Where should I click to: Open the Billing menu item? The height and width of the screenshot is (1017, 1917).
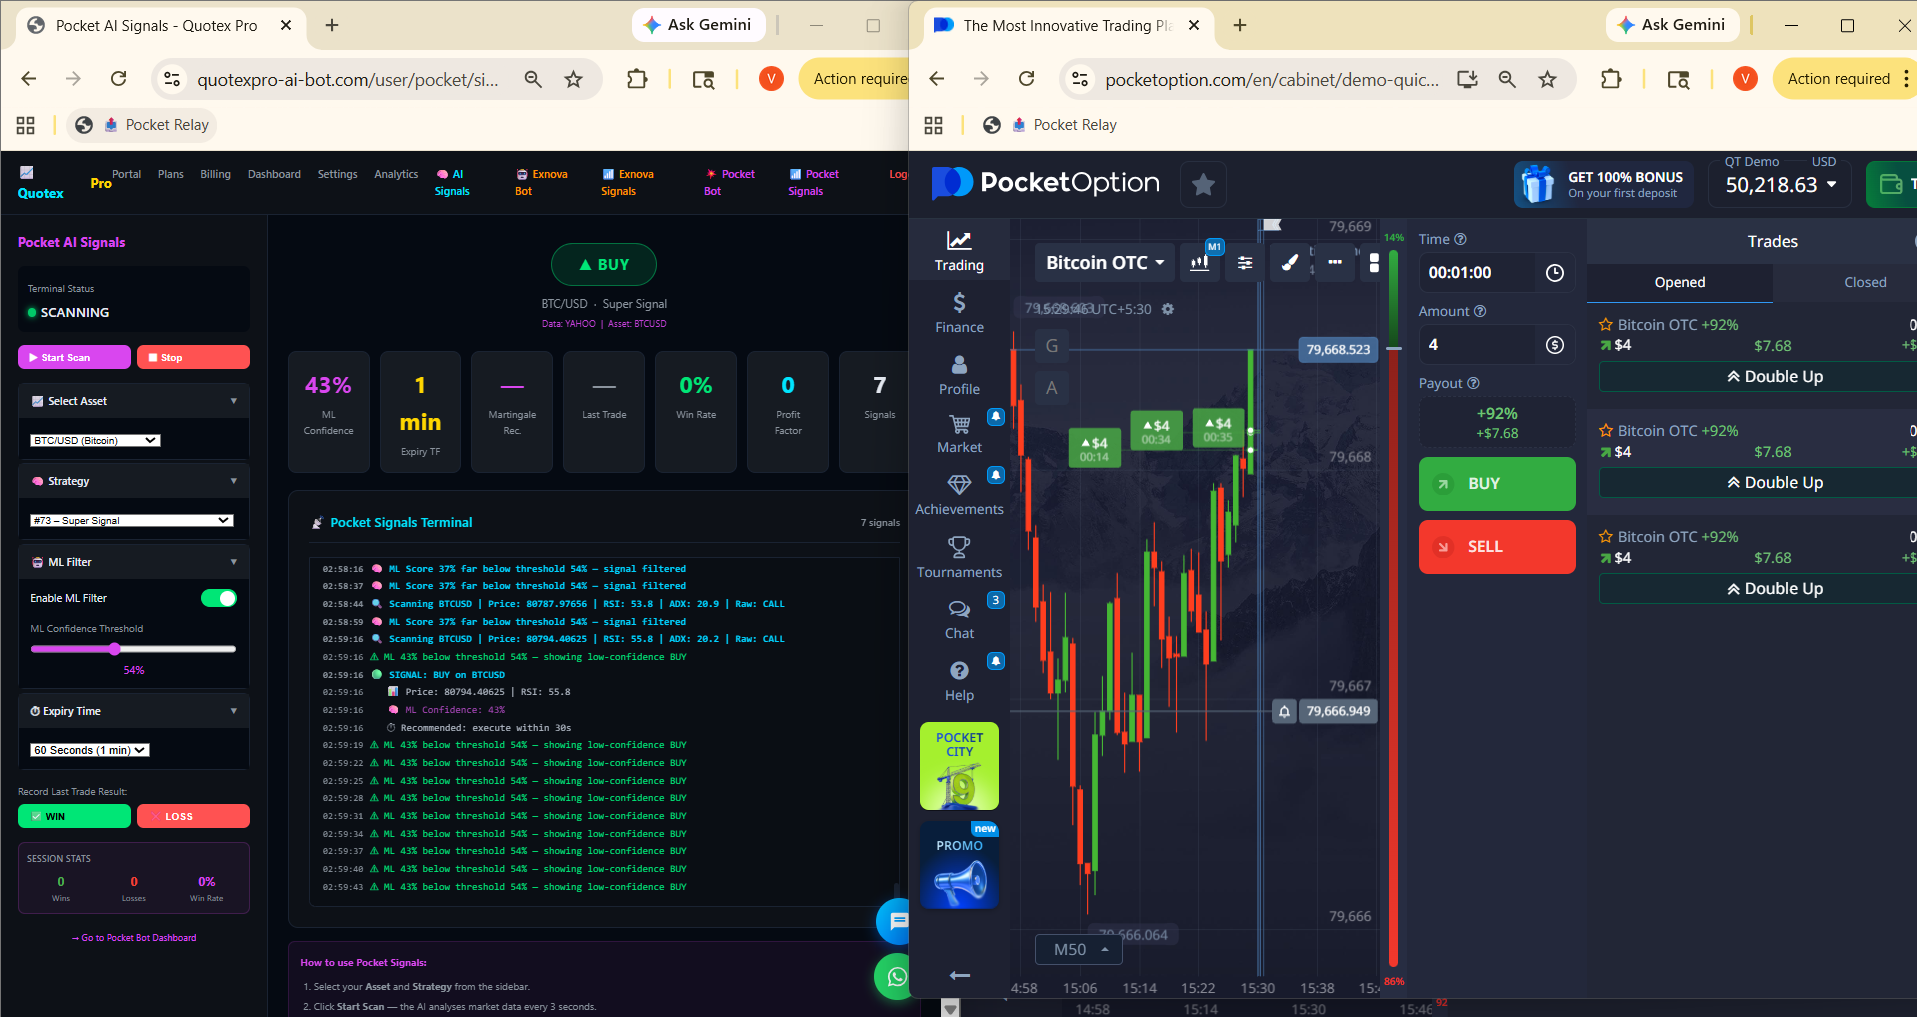[x=215, y=174]
